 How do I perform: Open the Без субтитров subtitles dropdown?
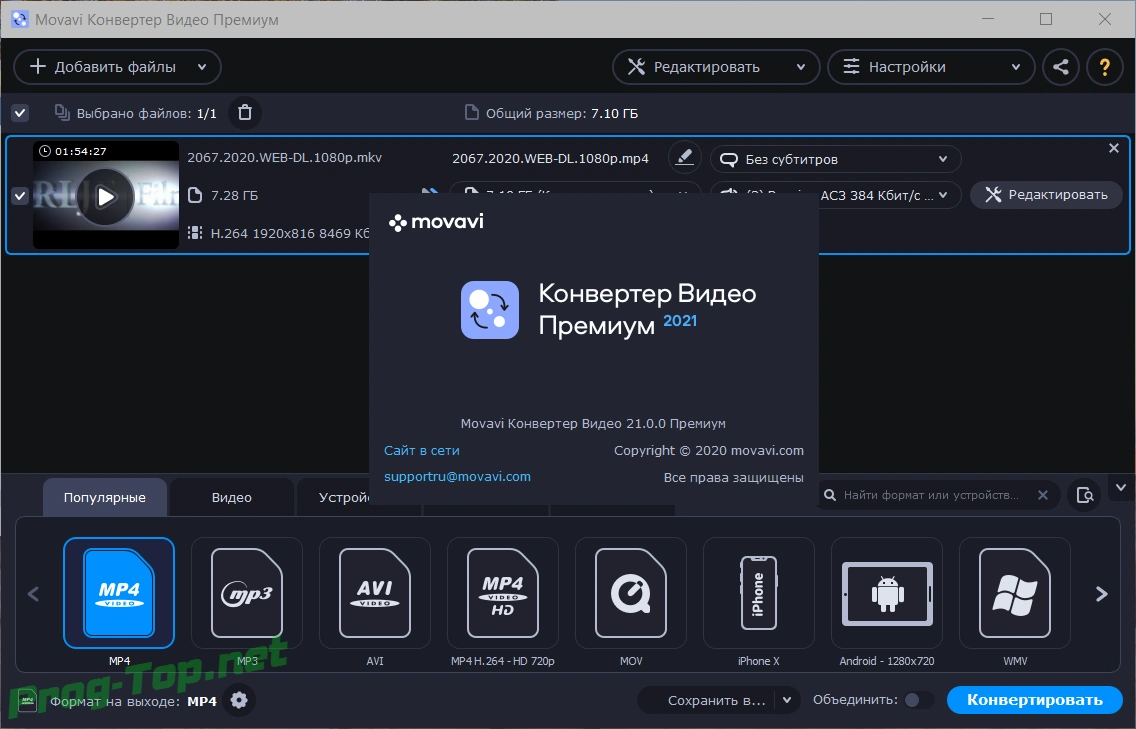(835, 159)
